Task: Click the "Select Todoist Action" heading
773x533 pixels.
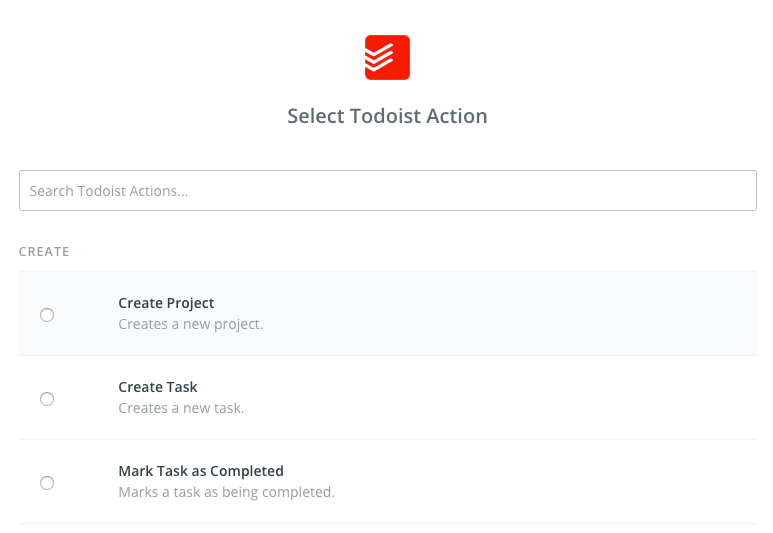Action: point(387,116)
